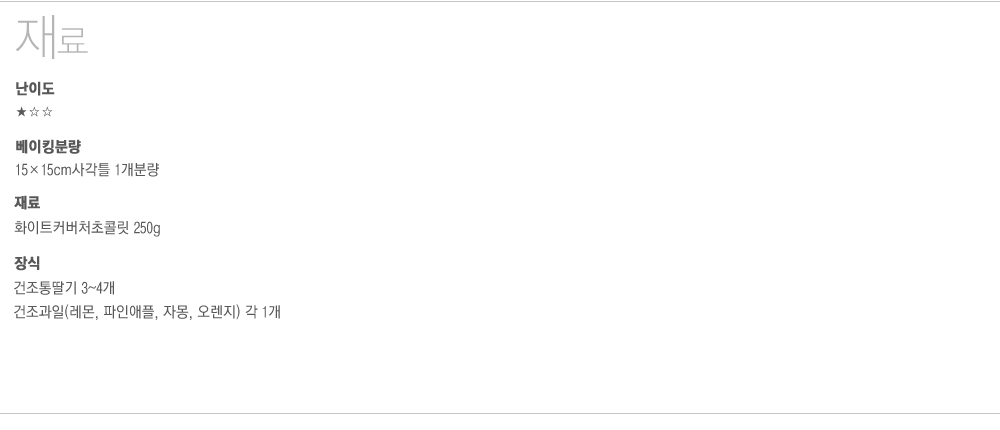Click the 베이킹분량 heading
Screen dimensions: 1000x430
(49, 148)
